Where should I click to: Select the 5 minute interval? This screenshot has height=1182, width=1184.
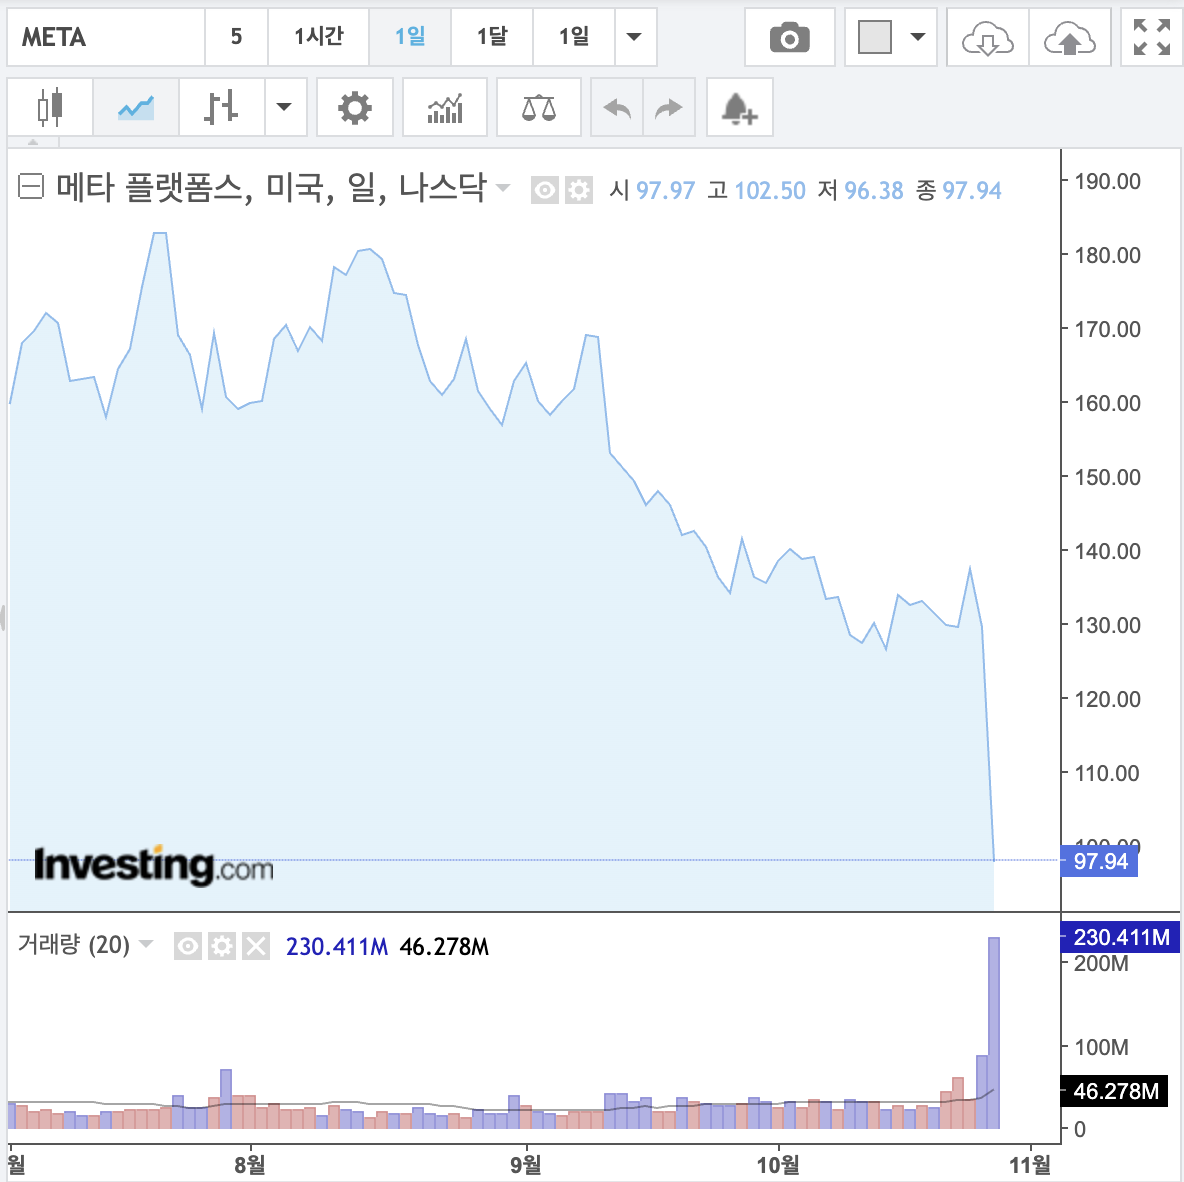tap(236, 37)
